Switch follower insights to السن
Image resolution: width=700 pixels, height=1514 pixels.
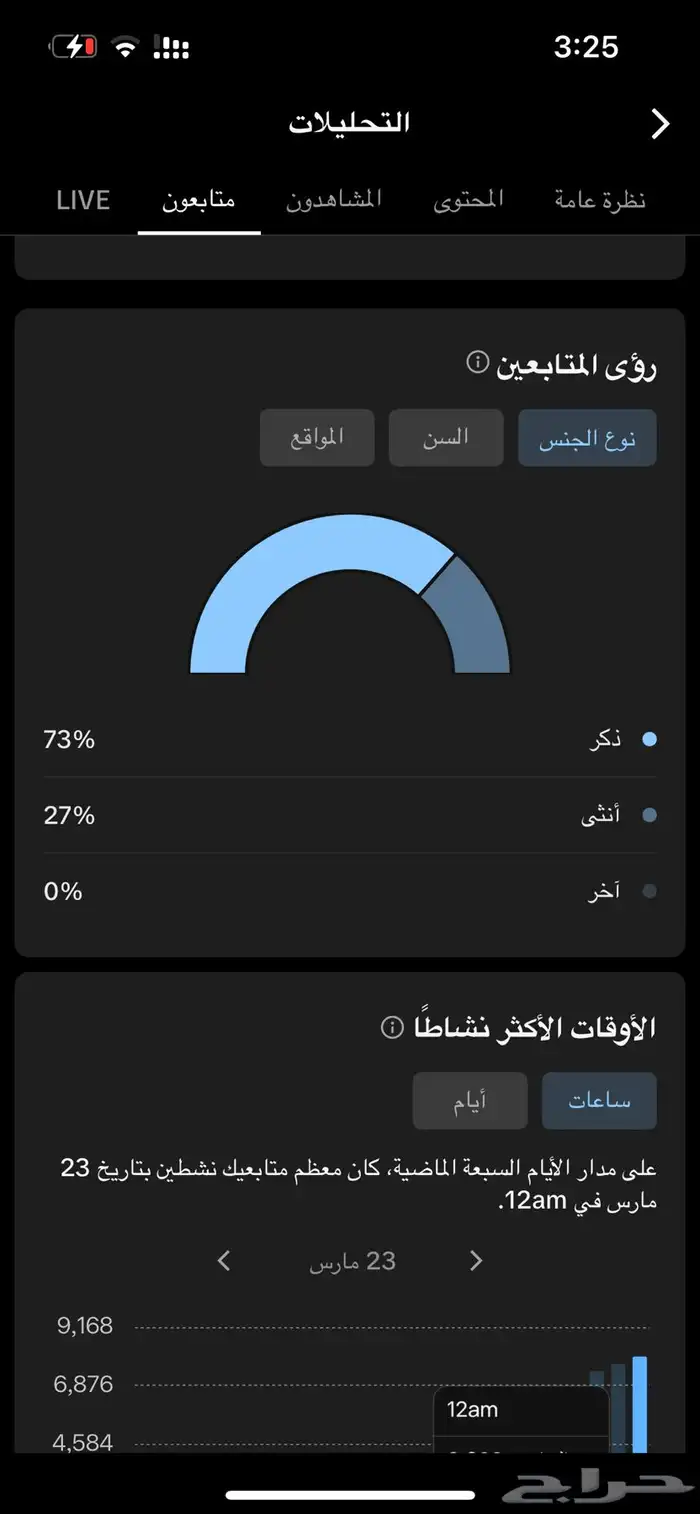[x=446, y=438]
